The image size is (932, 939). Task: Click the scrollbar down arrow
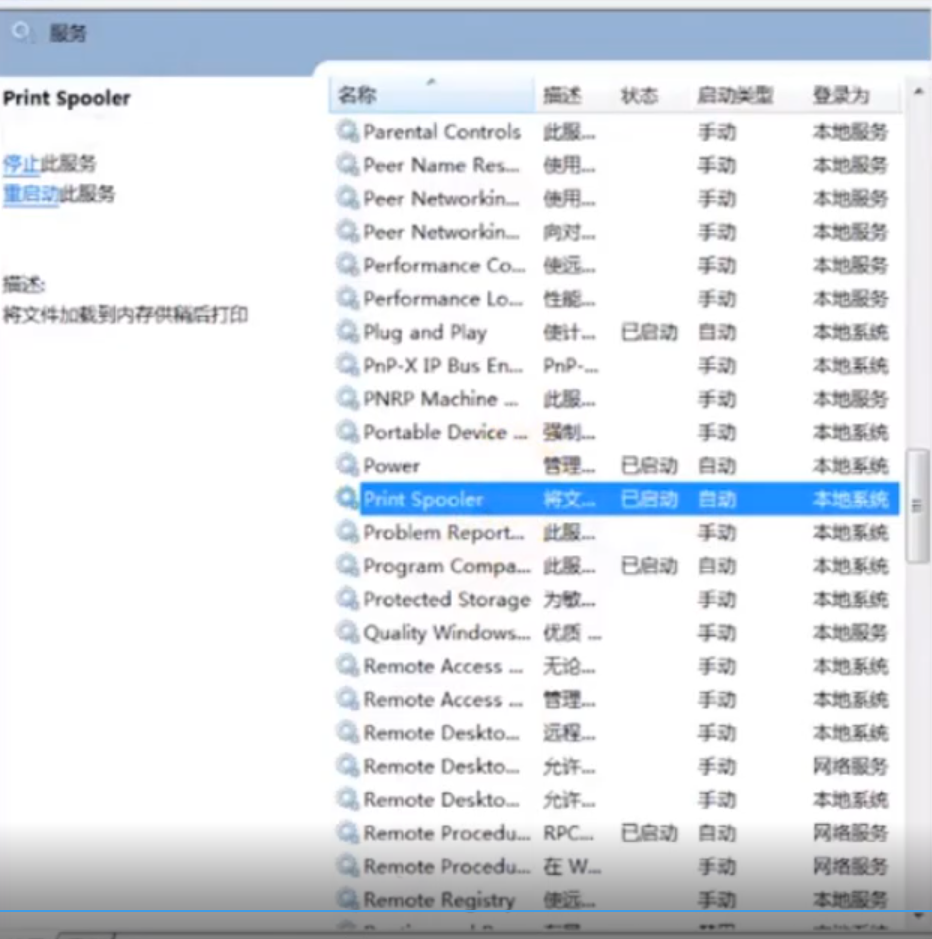918,914
